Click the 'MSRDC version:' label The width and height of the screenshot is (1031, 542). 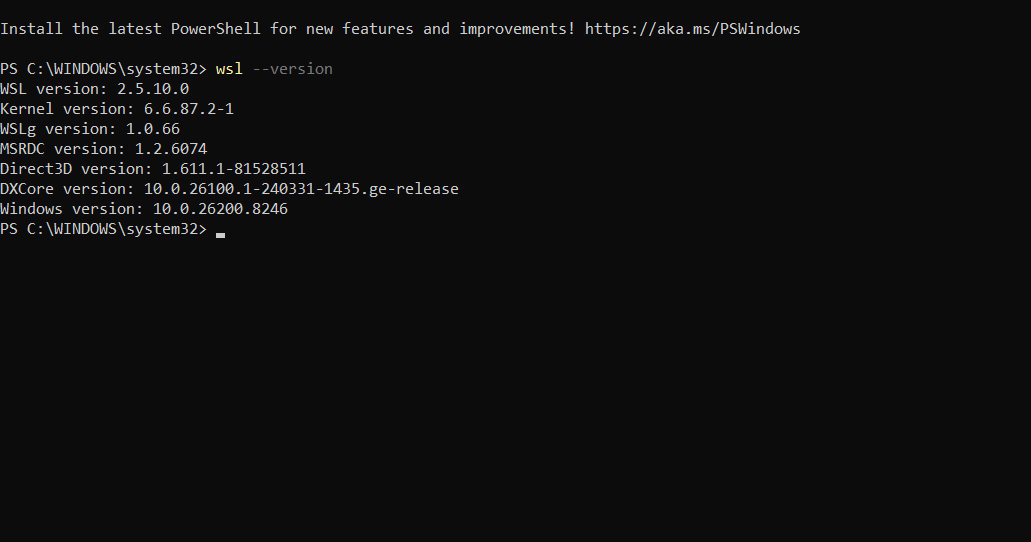pos(63,149)
